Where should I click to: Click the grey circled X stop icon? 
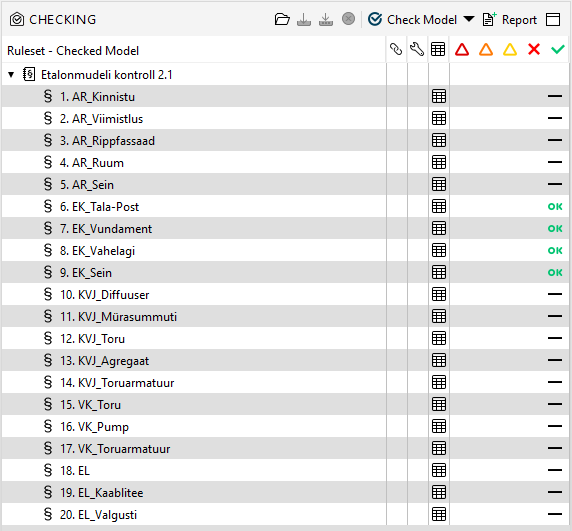tap(348, 19)
